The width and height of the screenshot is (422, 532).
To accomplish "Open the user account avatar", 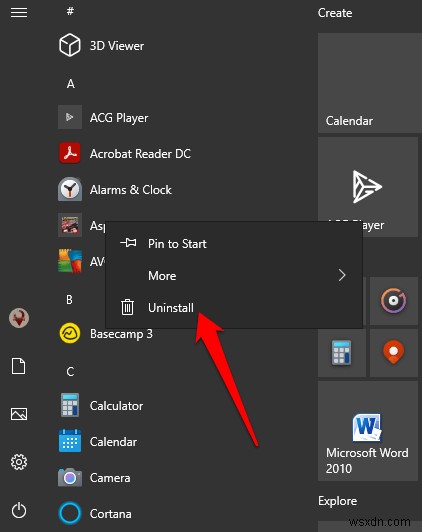I will click(x=19, y=318).
